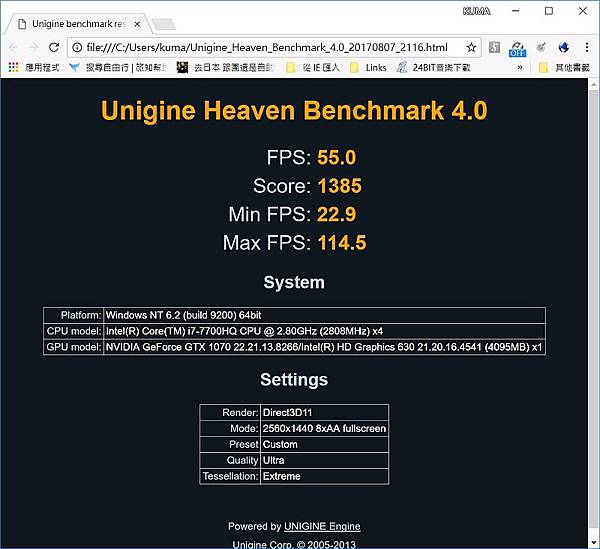Open the blue bird travel bookmark

tap(118, 68)
